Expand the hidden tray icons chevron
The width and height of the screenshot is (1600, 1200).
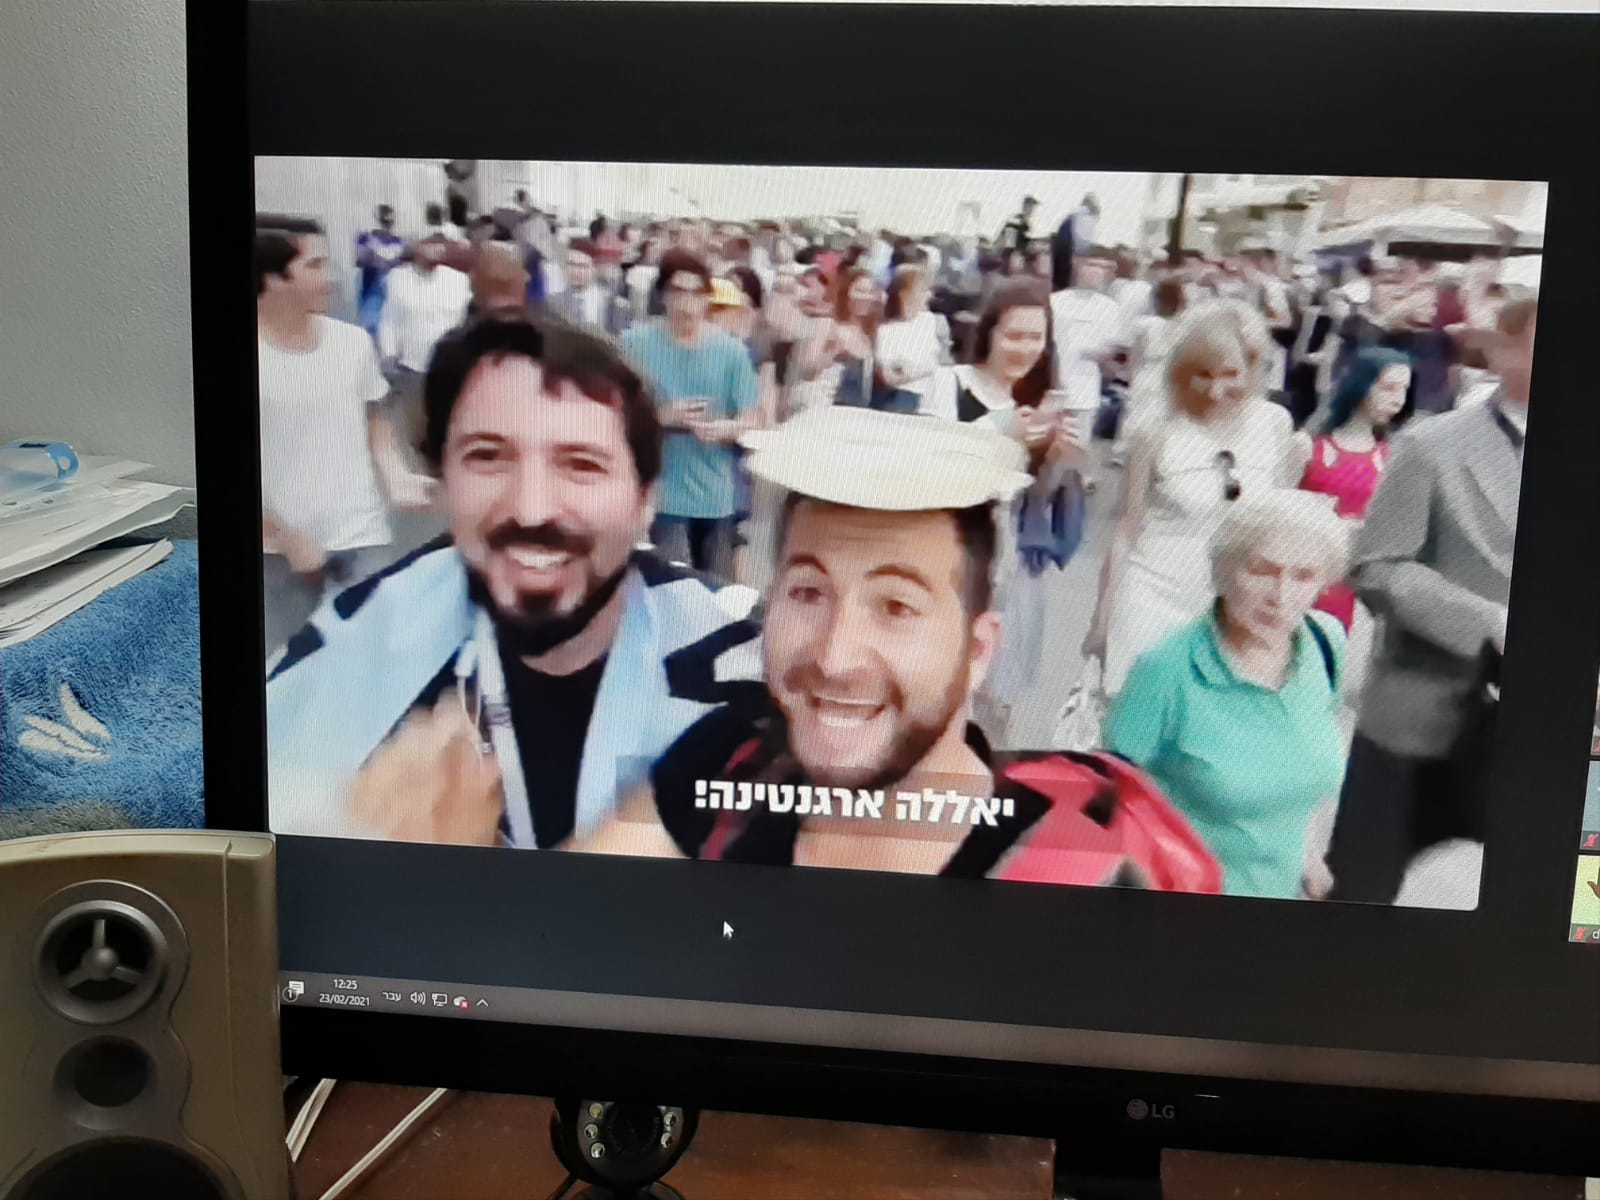point(482,1001)
